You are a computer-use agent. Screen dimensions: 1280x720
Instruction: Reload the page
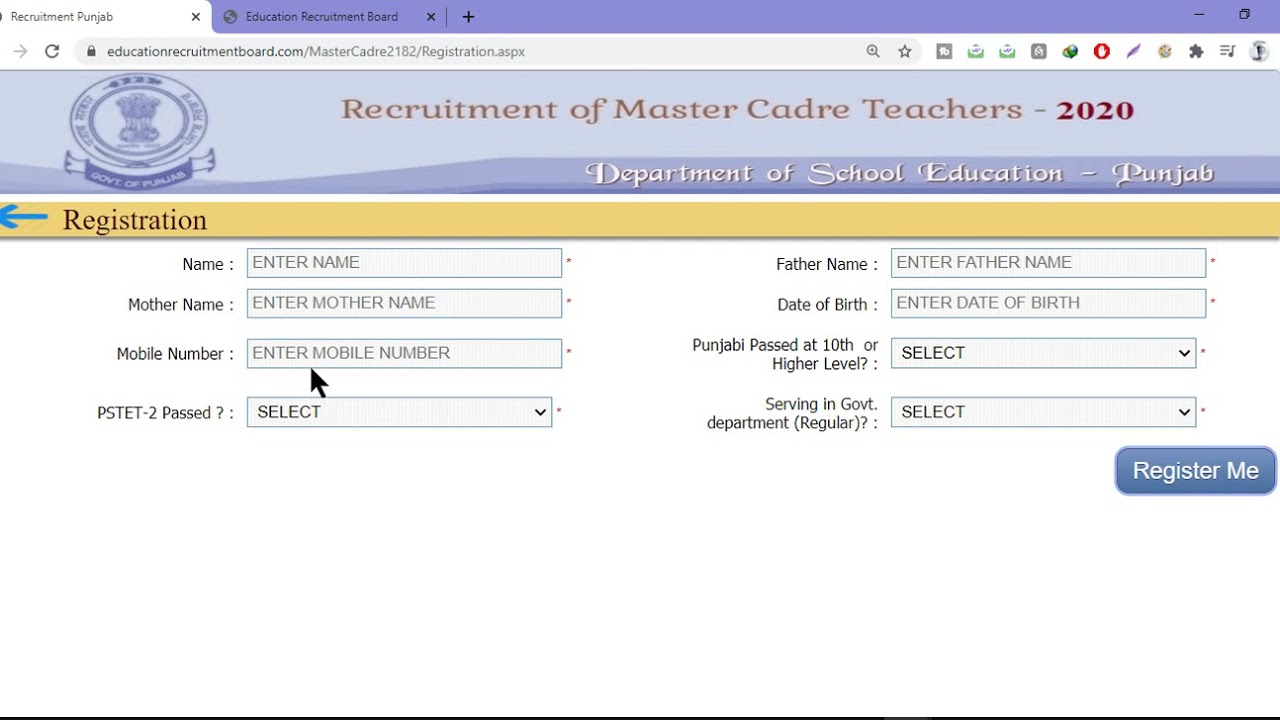(52, 51)
